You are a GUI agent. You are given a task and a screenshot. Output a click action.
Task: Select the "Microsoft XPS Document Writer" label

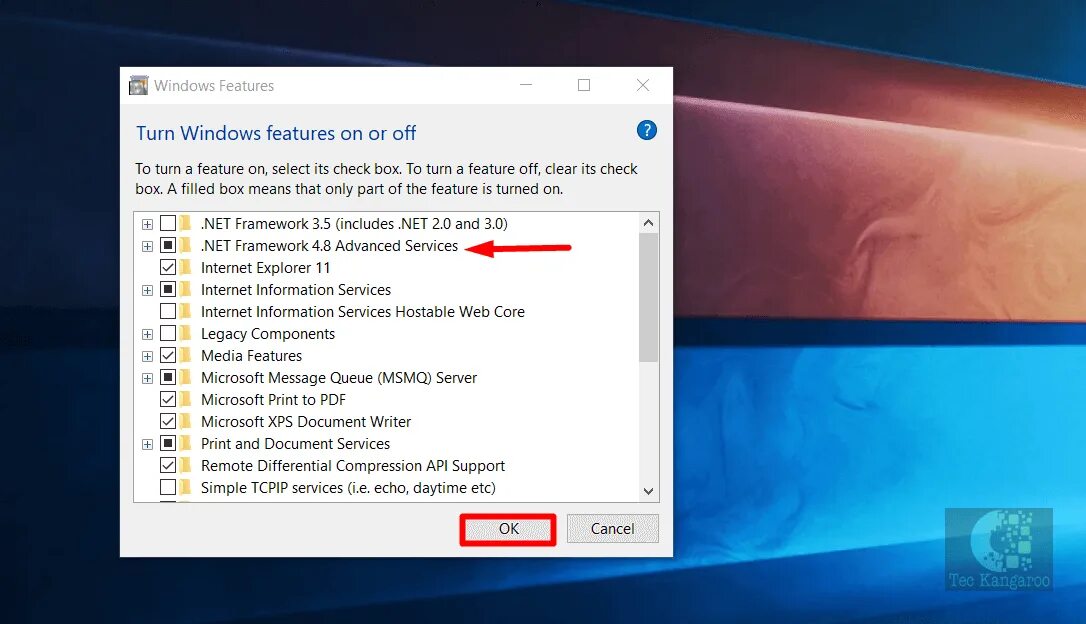(x=305, y=422)
